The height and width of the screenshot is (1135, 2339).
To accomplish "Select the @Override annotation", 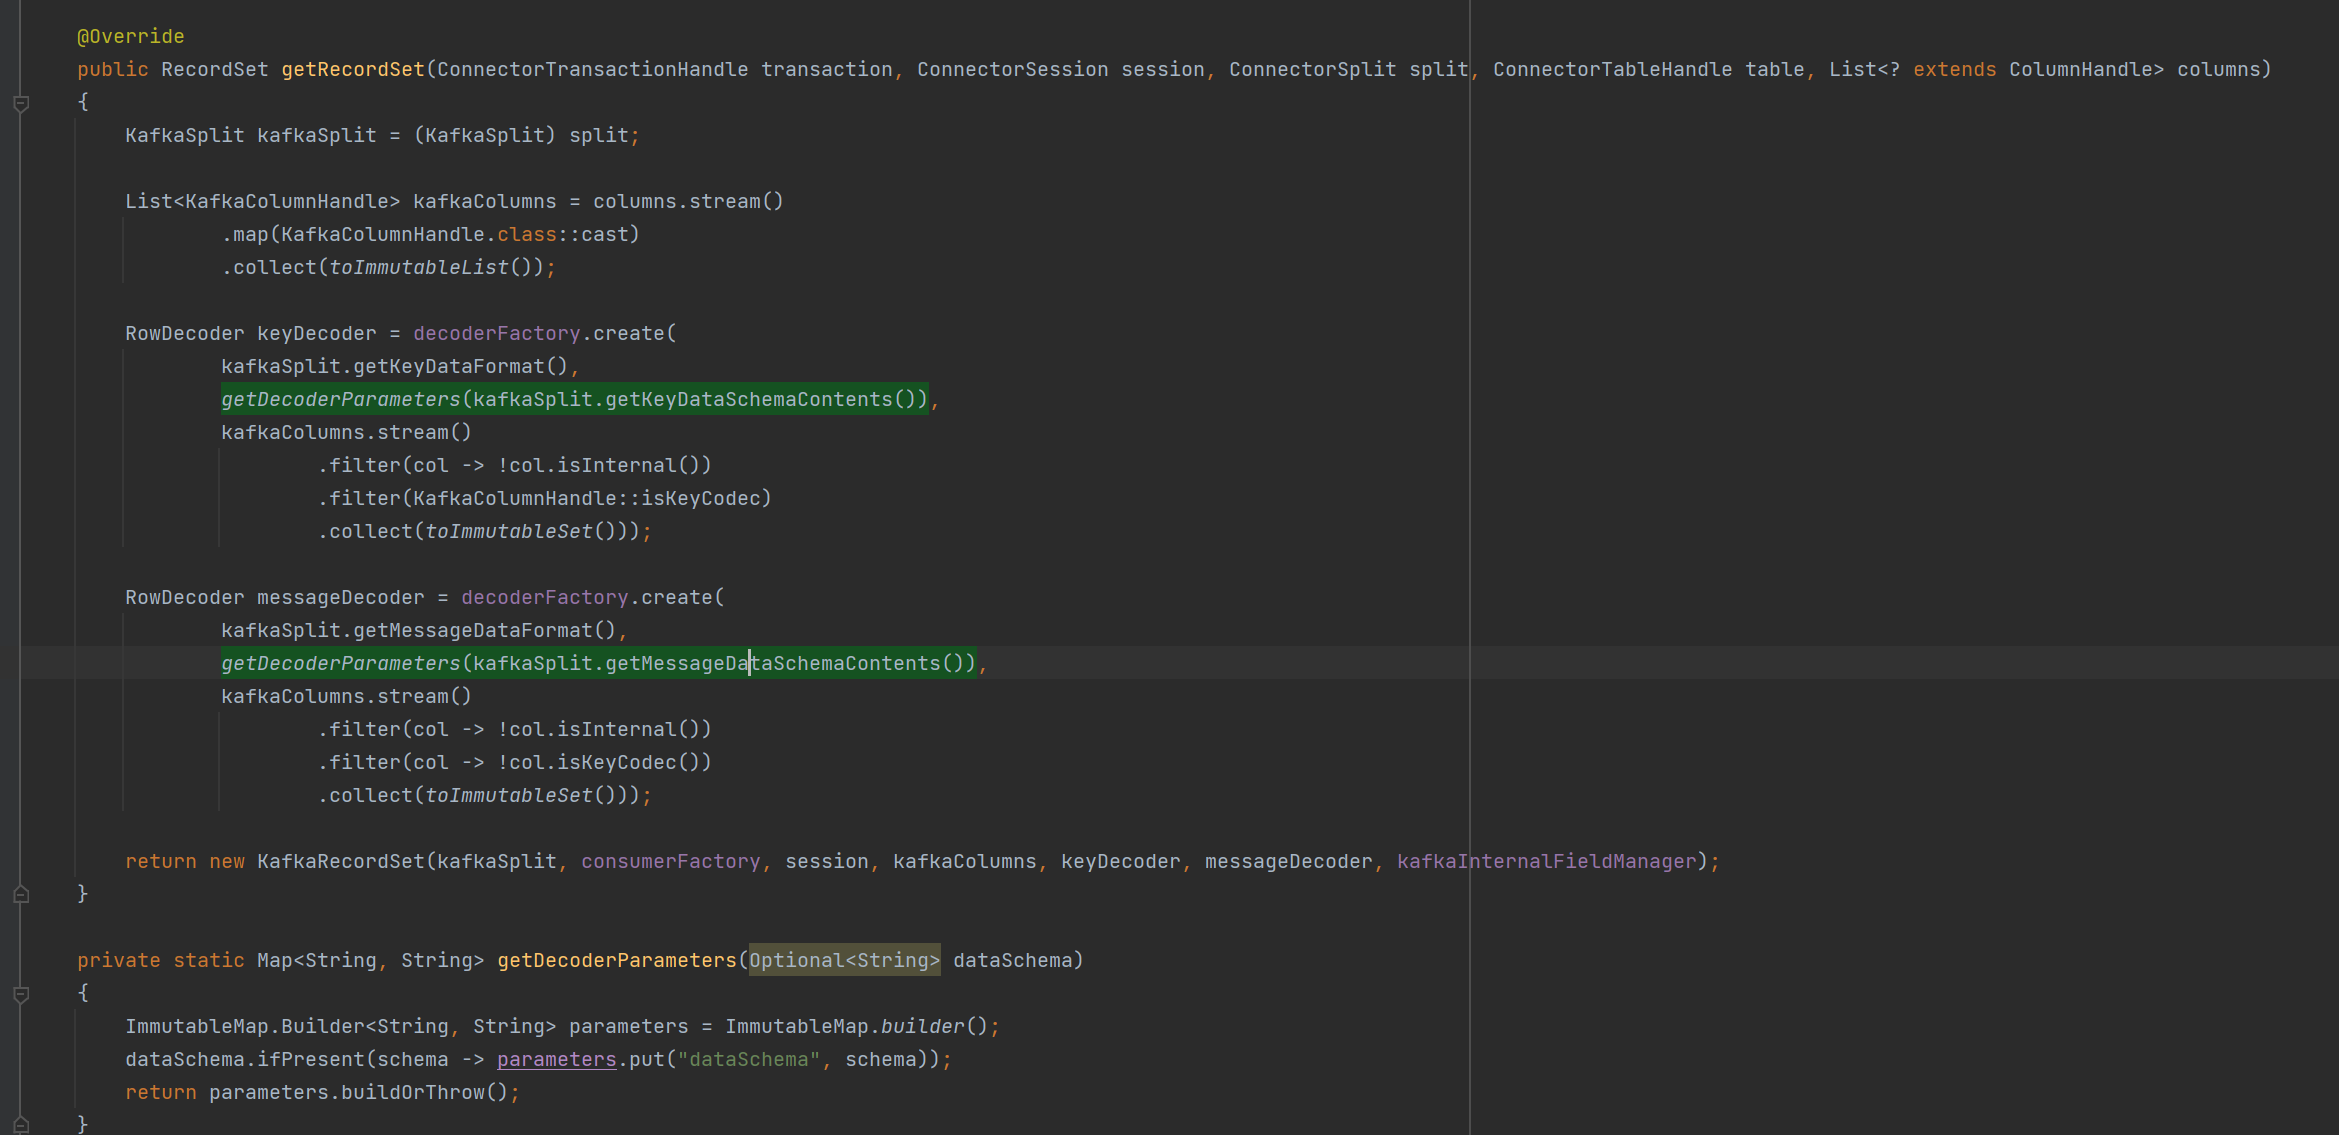I will [131, 36].
